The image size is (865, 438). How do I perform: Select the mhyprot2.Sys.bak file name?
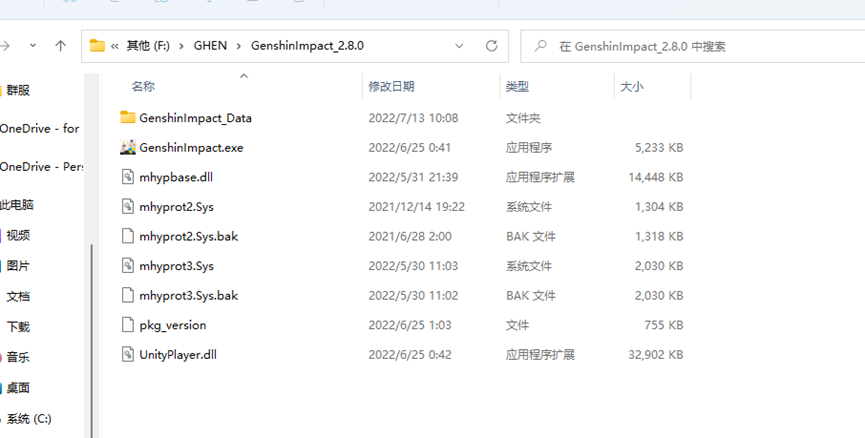pos(189,236)
